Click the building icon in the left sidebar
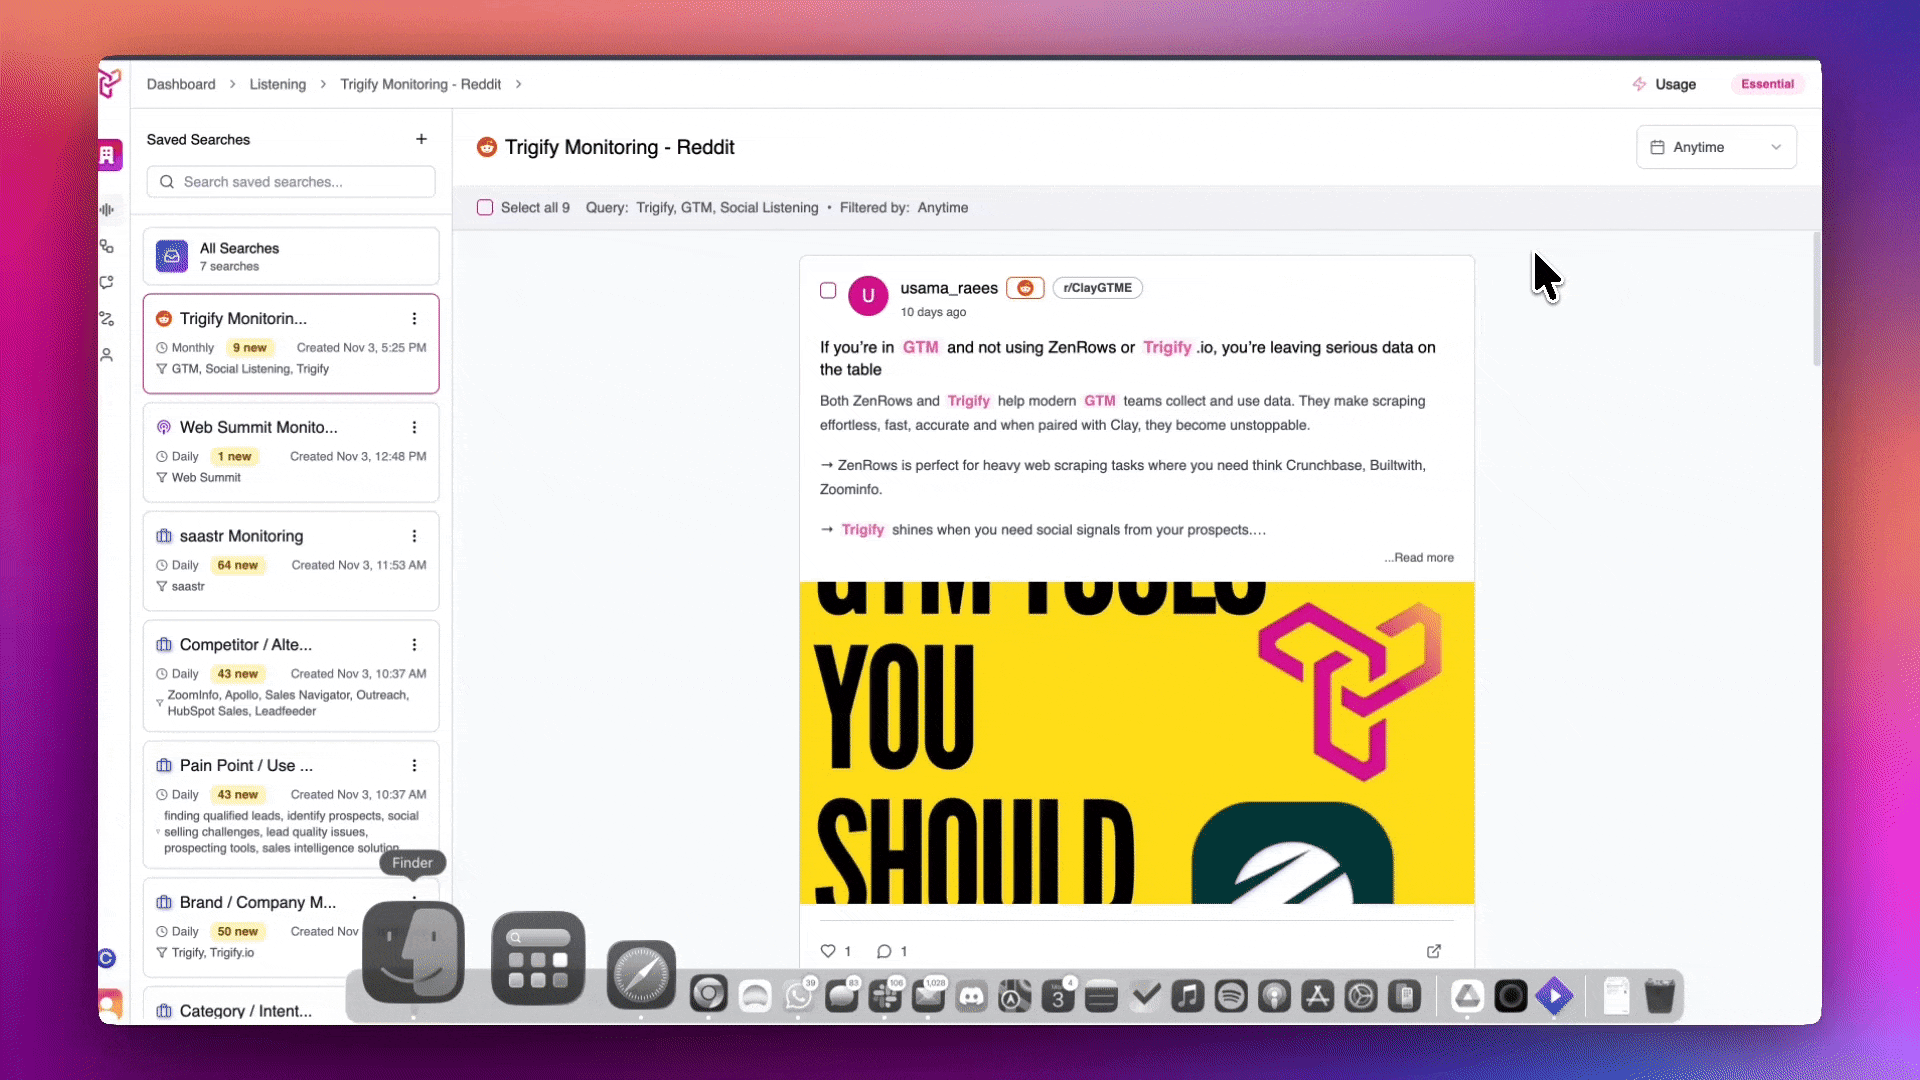 (x=108, y=155)
